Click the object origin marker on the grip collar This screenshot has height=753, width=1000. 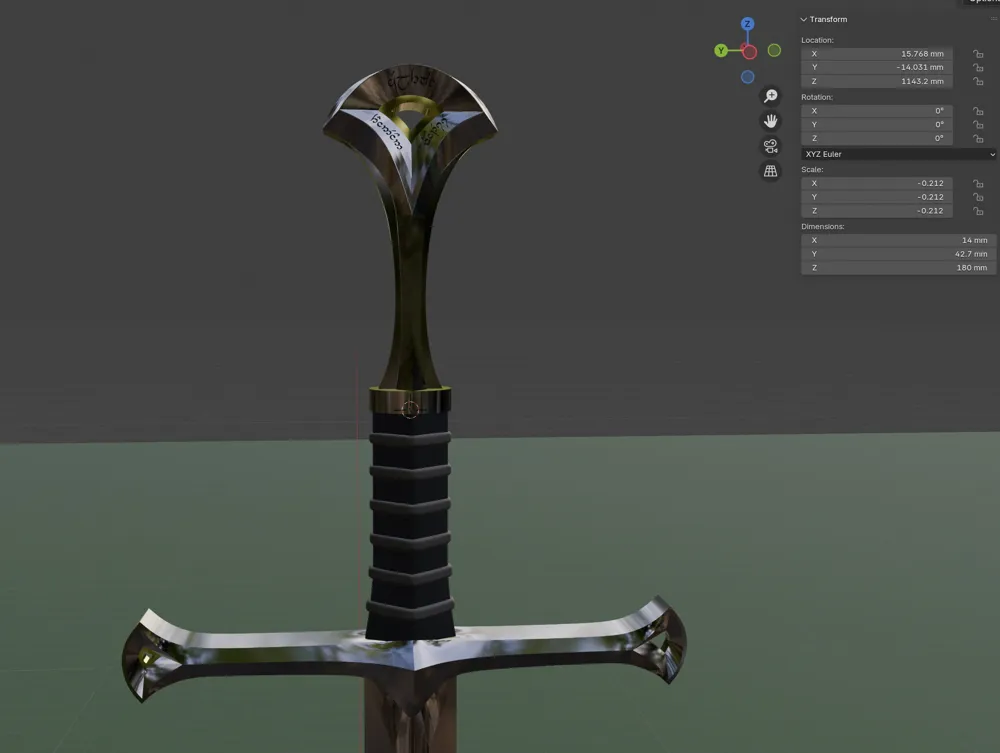tap(410, 409)
